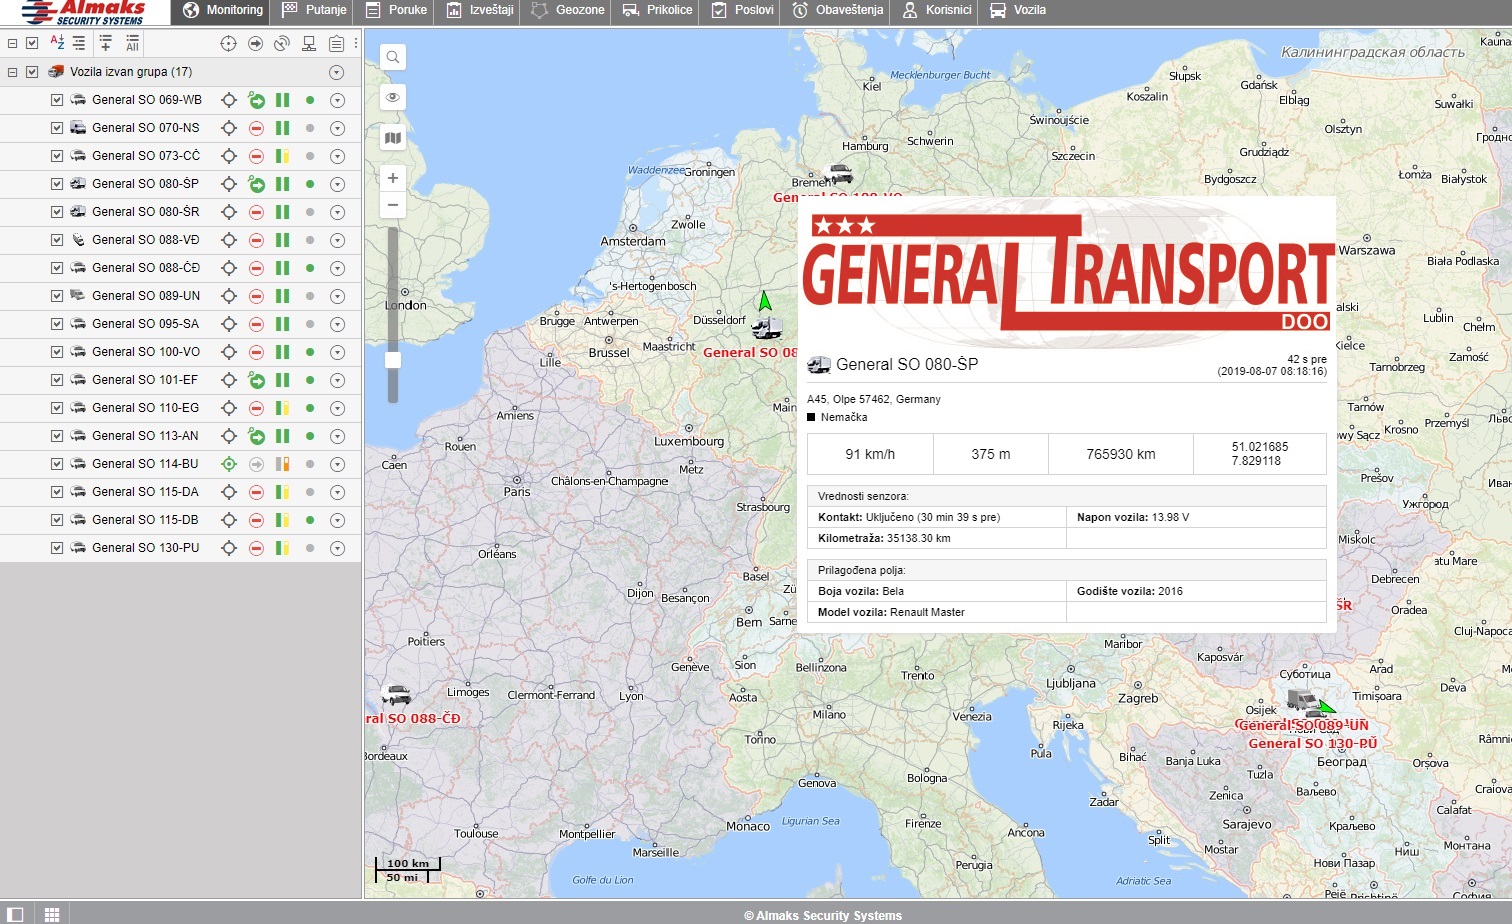Open dropdown menu for General SO 115-DB
Screen dimensions: 1512x924
(x=337, y=520)
